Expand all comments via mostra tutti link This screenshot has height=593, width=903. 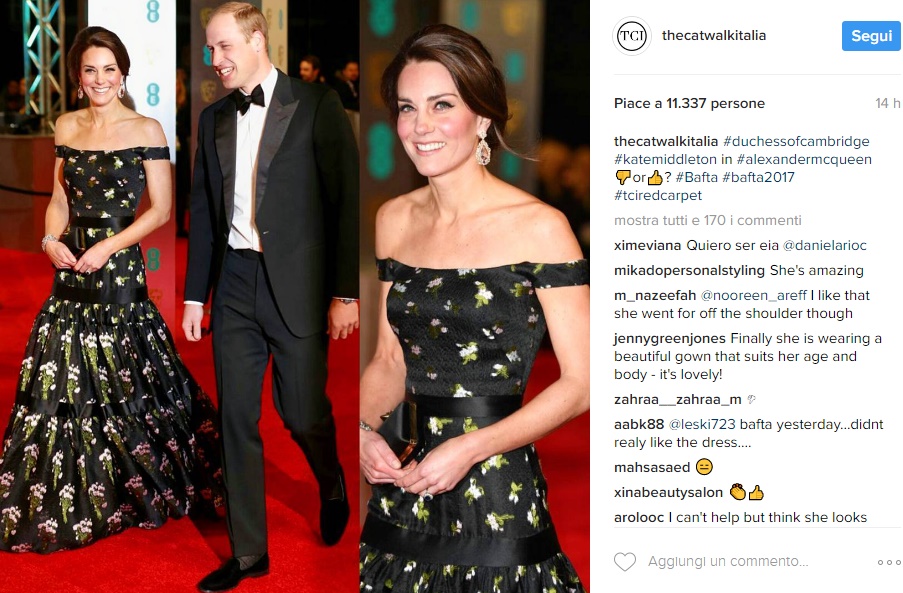[707, 221]
